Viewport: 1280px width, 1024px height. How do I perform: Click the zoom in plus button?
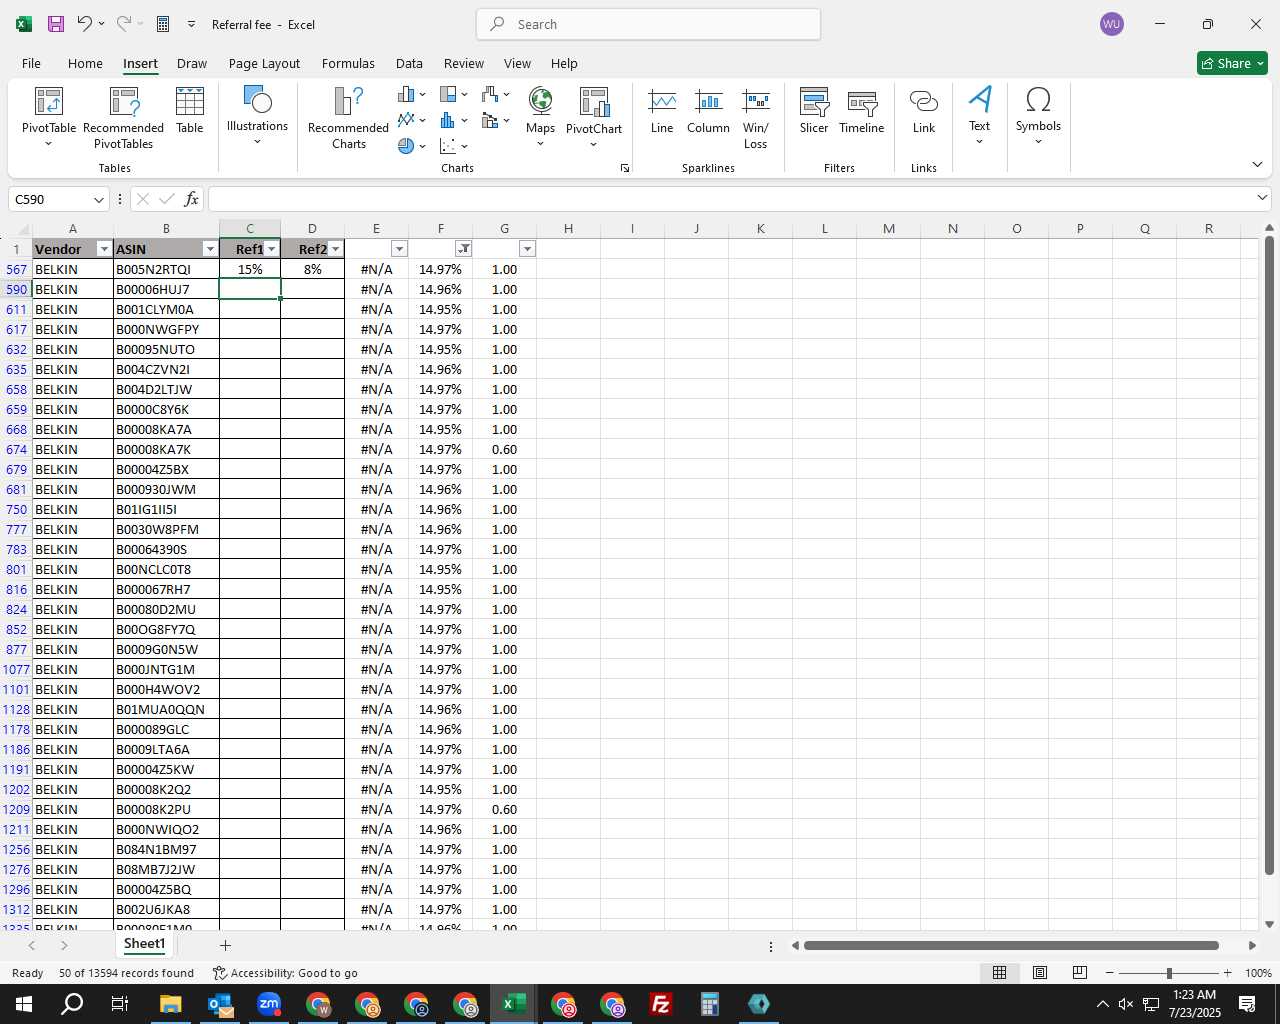(1227, 973)
